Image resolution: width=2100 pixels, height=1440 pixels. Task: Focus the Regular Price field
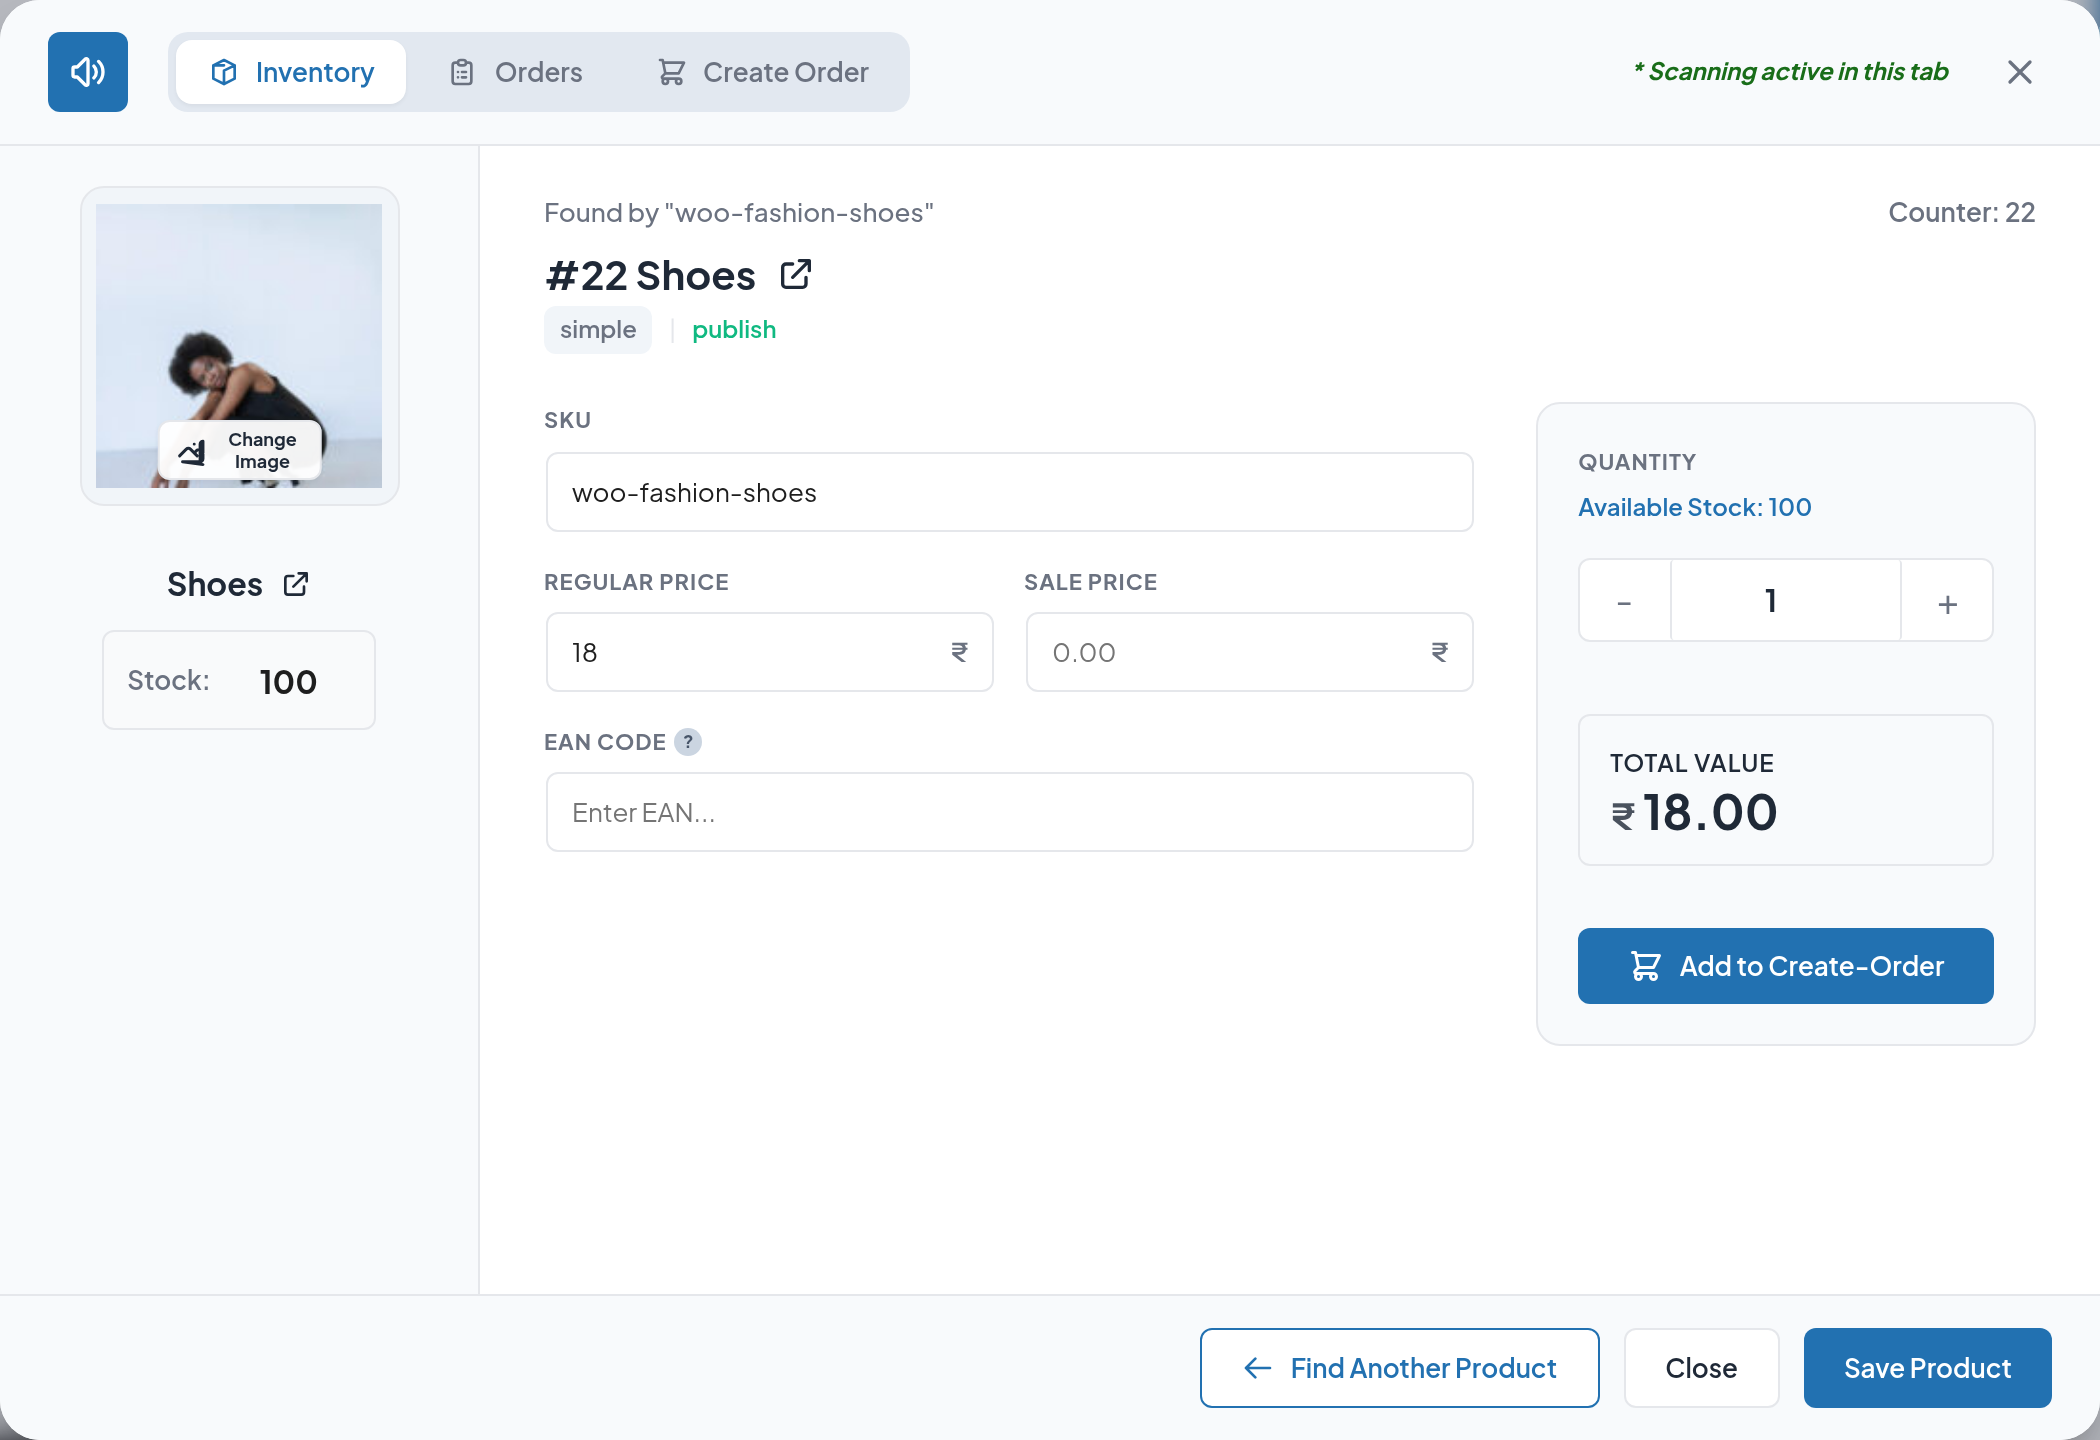coord(769,652)
